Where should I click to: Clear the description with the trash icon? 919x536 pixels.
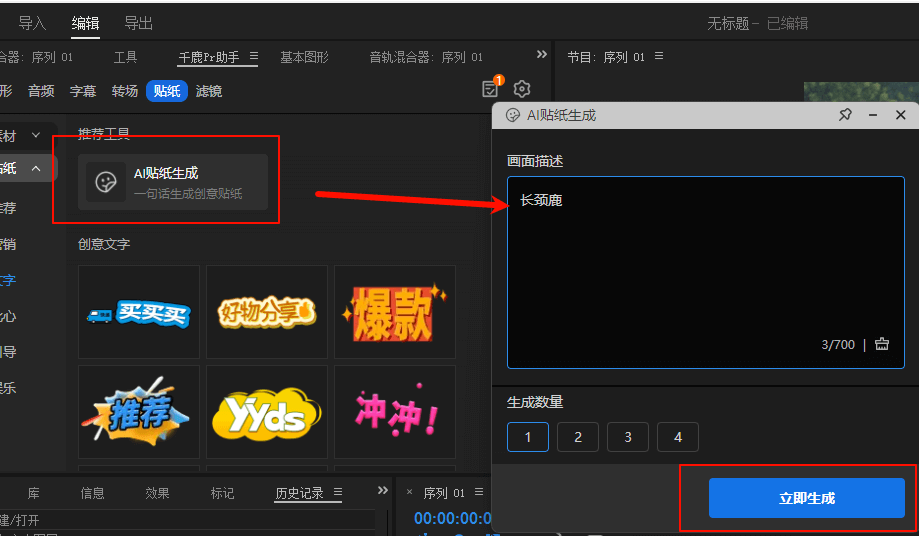(881, 344)
